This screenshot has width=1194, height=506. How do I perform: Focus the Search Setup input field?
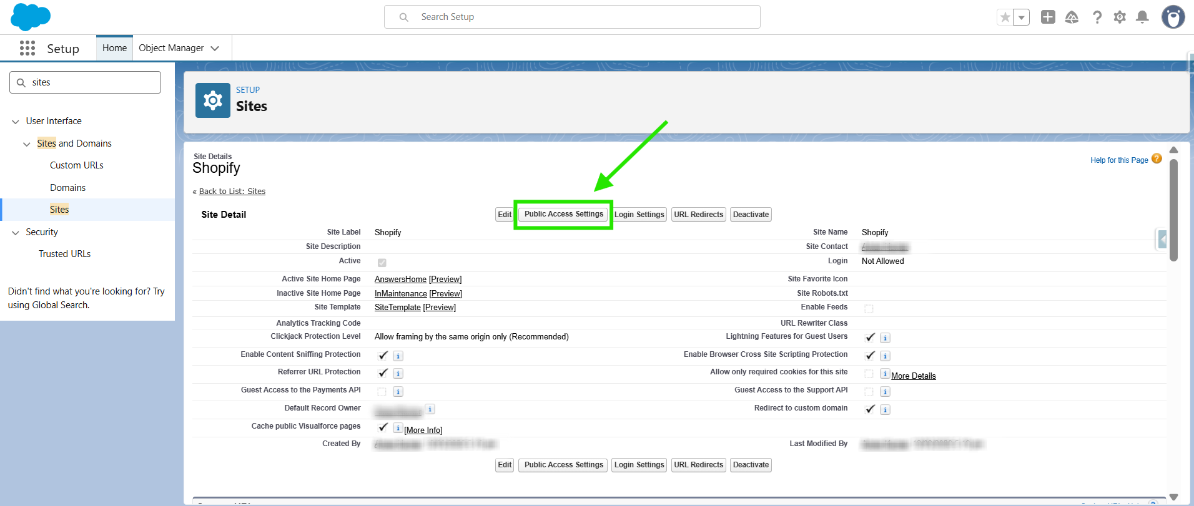[x=572, y=17]
